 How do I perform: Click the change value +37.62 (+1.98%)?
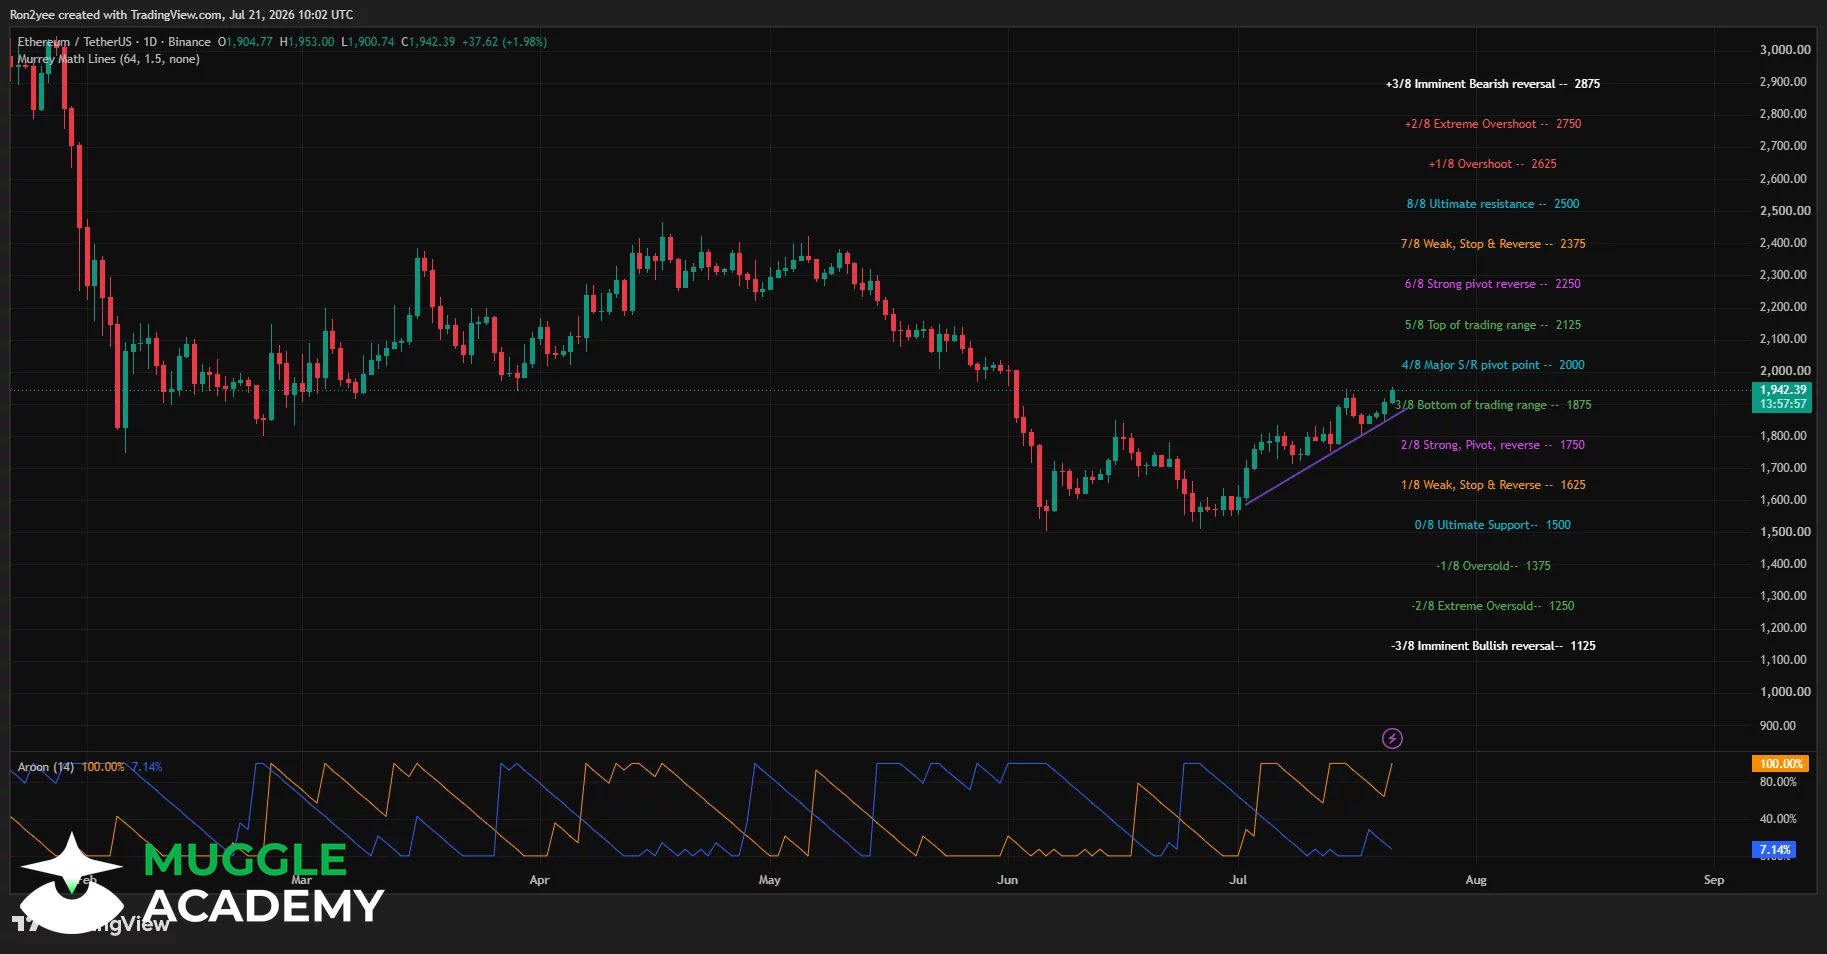pos(504,42)
